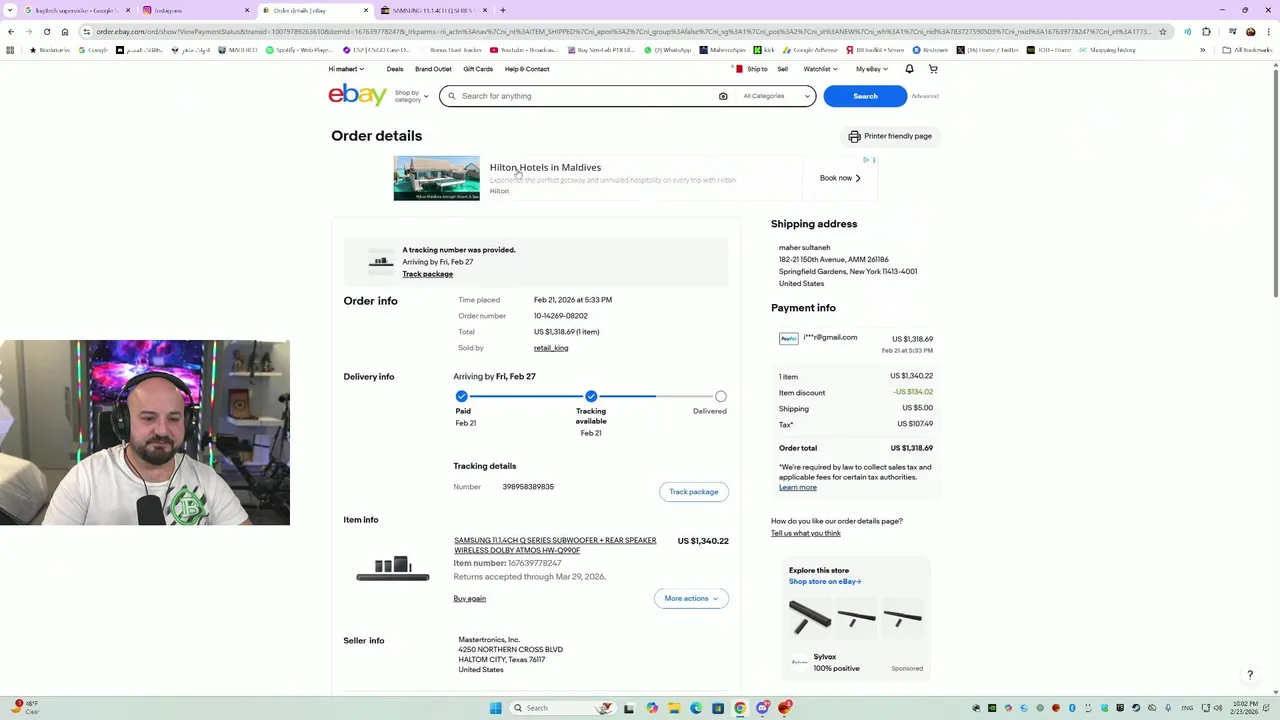Expand the Watchlist dropdown
The image size is (1280, 720).
tap(820, 69)
